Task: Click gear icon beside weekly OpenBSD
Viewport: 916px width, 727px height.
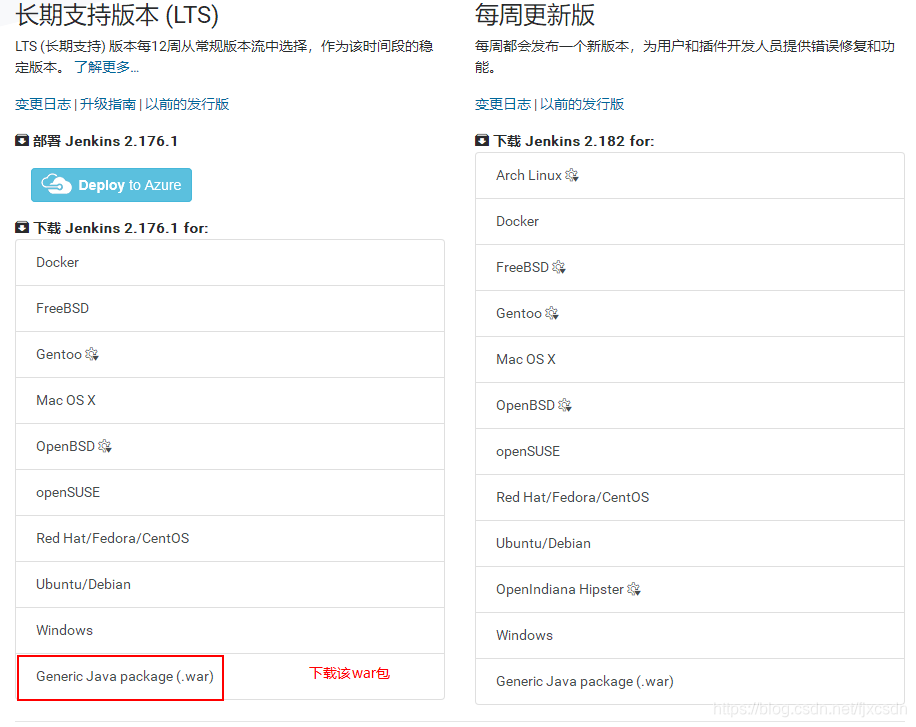Action: coord(565,405)
